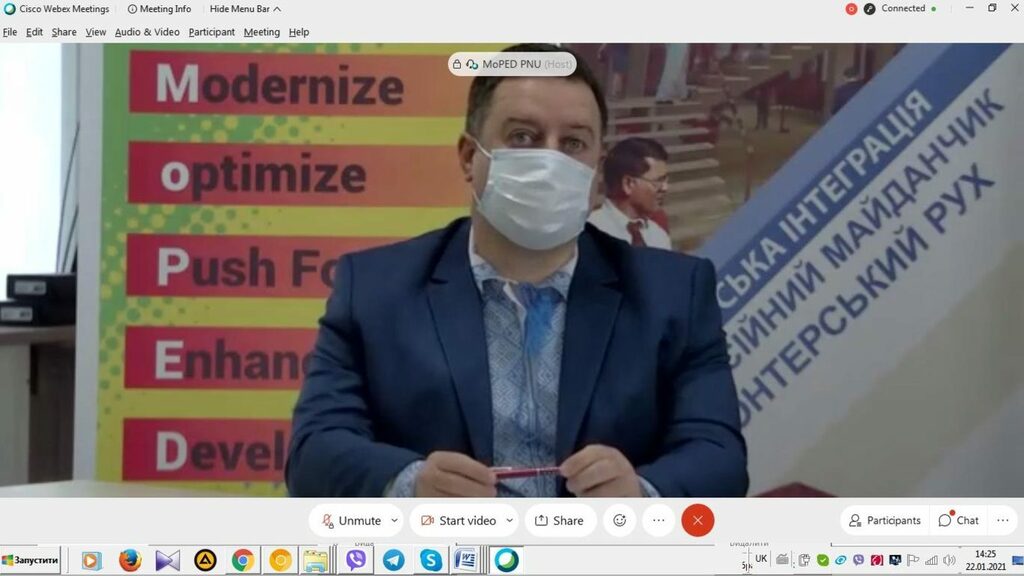Click the Share content button
Viewport: 1024px width, 576px height.
pyautogui.click(x=559, y=520)
